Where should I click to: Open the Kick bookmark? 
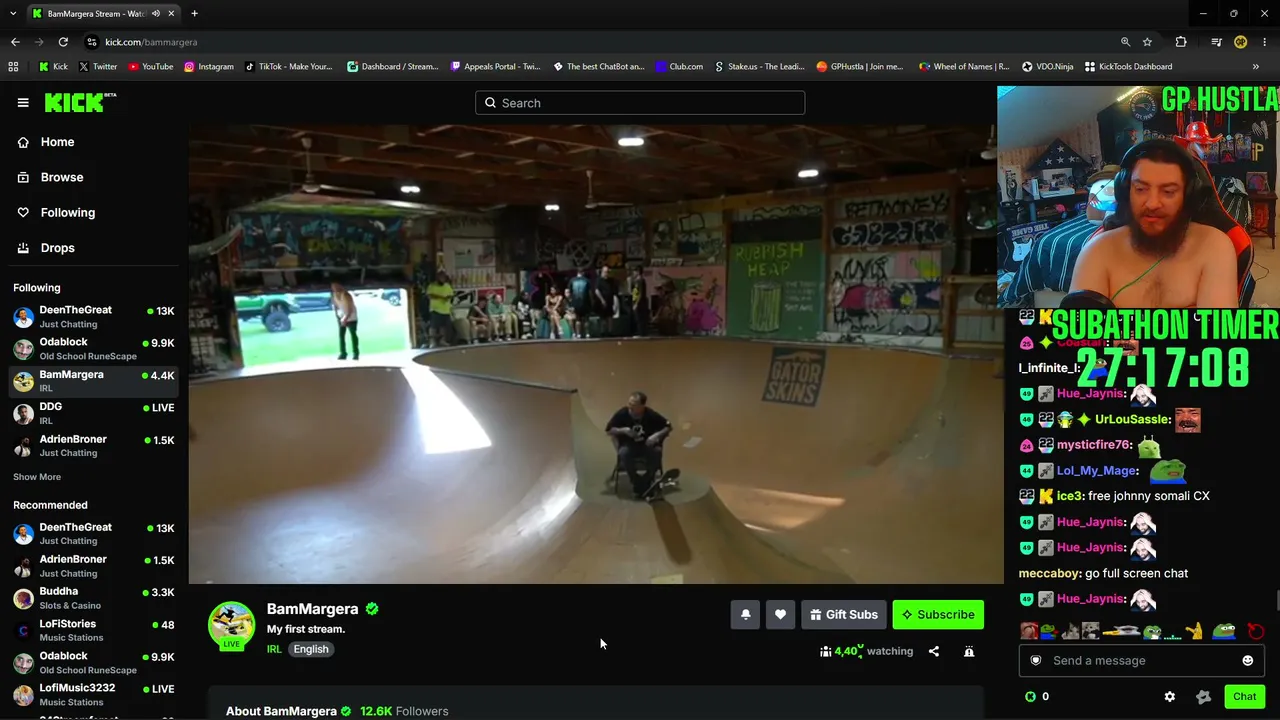[x=53, y=67]
